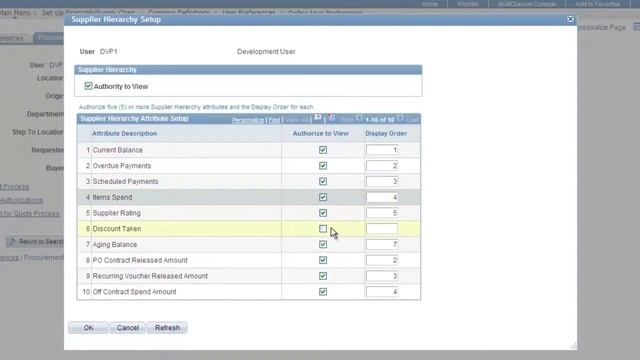Click Add to Favorites in top navigation
Viewport: 640px width, 360px height.
click(x=598, y=4)
